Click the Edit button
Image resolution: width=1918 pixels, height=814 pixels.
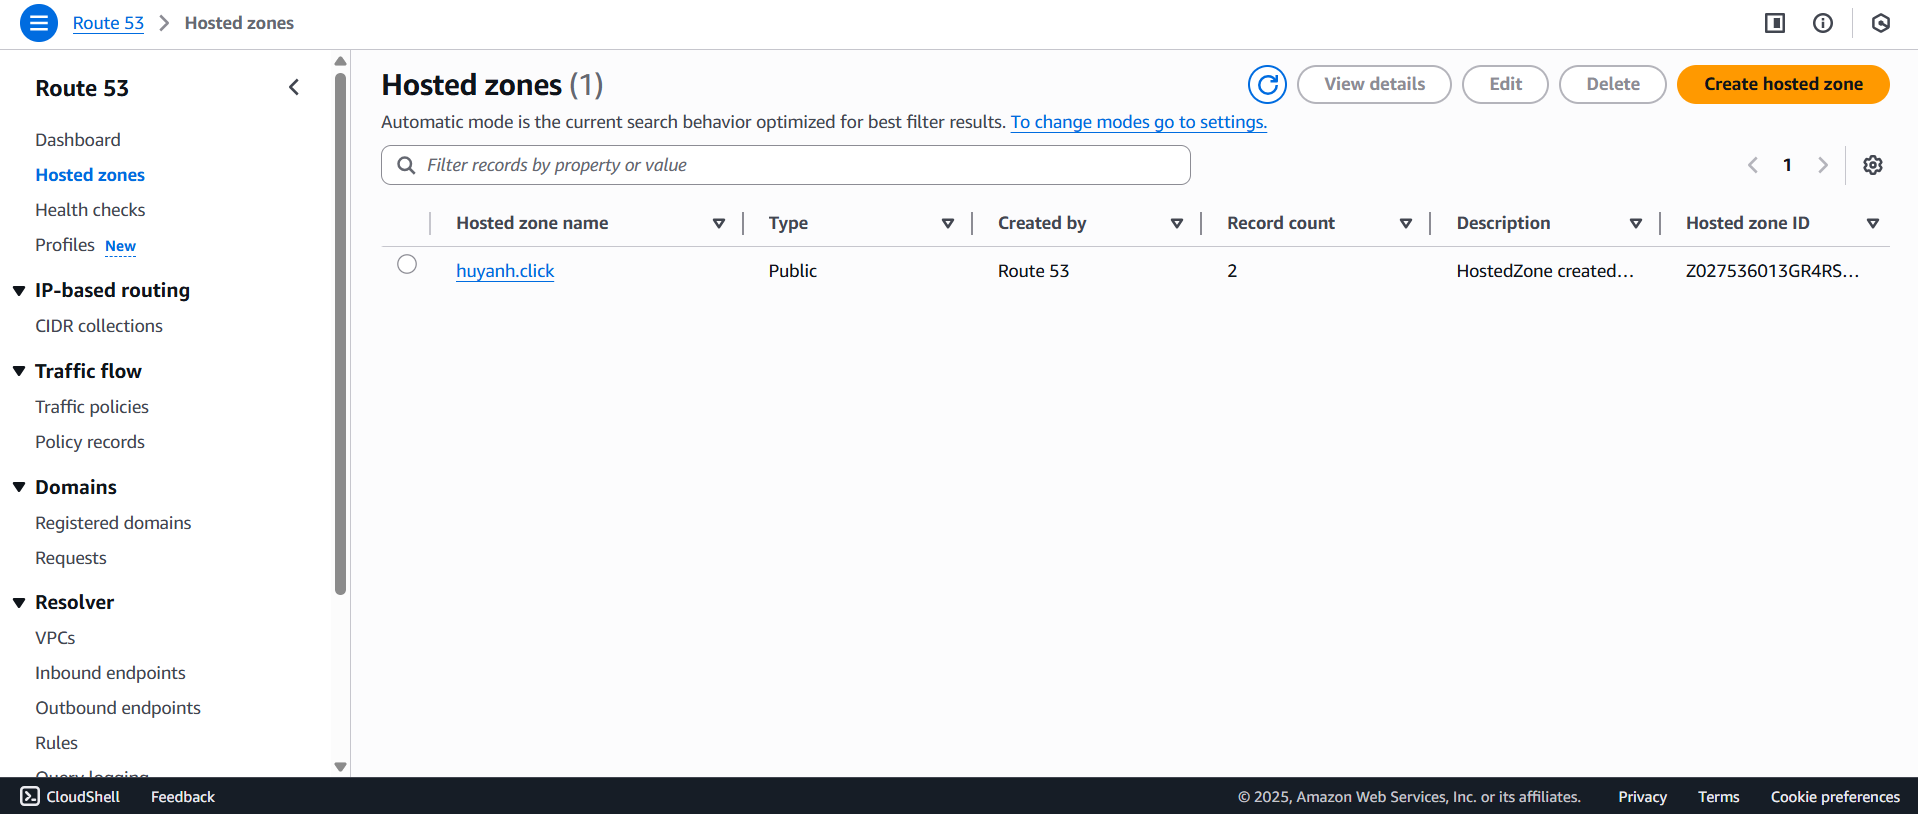tap(1505, 84)
